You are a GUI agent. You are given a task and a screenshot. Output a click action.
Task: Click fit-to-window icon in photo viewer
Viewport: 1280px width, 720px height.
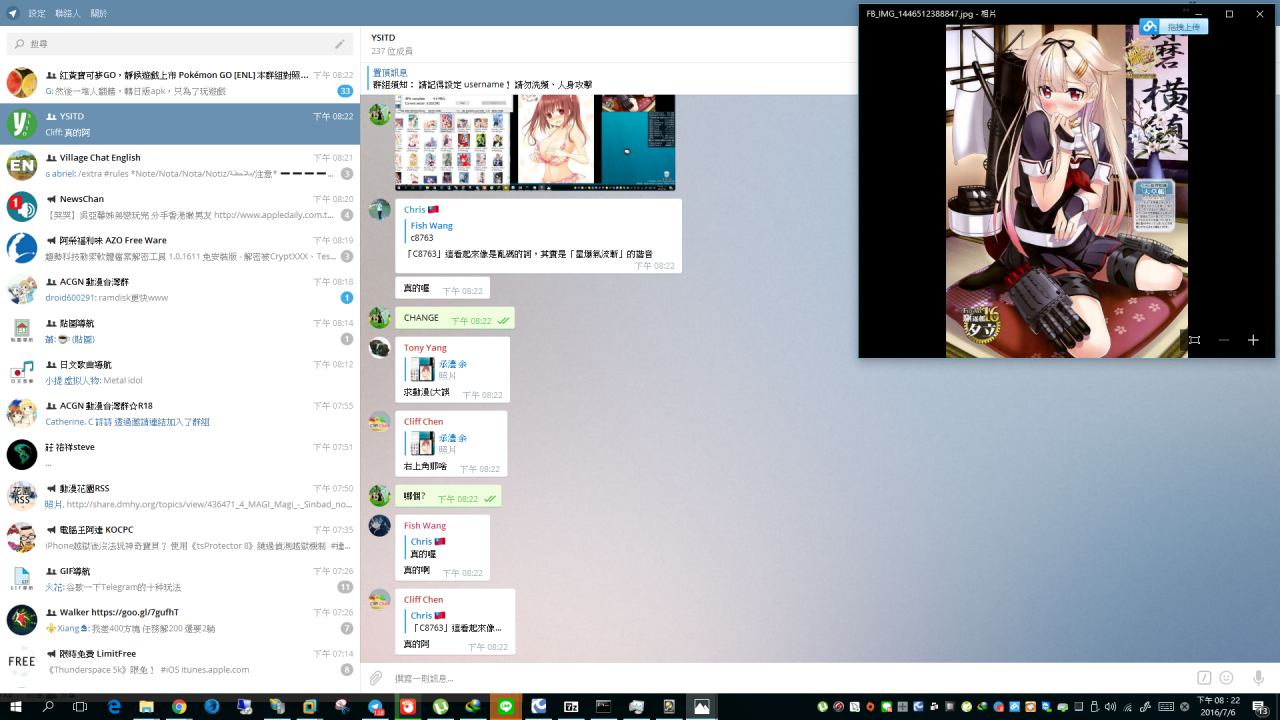1194,340
